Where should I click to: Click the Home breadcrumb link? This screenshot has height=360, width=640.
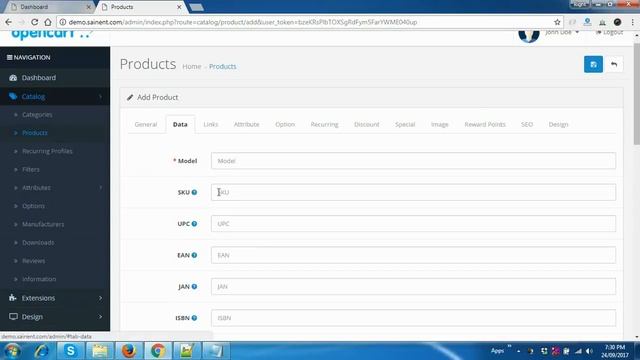point(192,67)
